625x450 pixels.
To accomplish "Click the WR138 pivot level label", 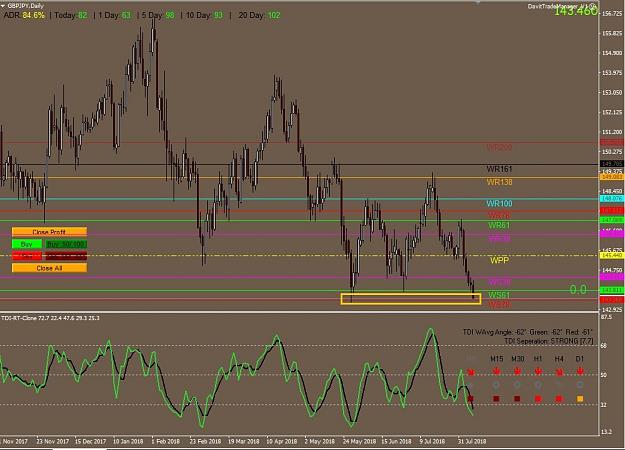I will [499, 183].
